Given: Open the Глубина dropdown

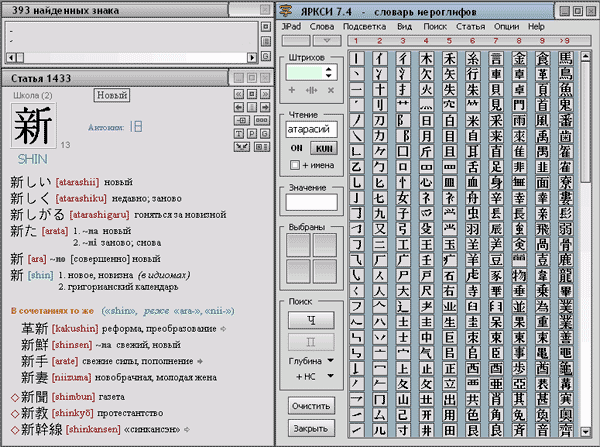Looking at the screenshot, I should 330,361.
